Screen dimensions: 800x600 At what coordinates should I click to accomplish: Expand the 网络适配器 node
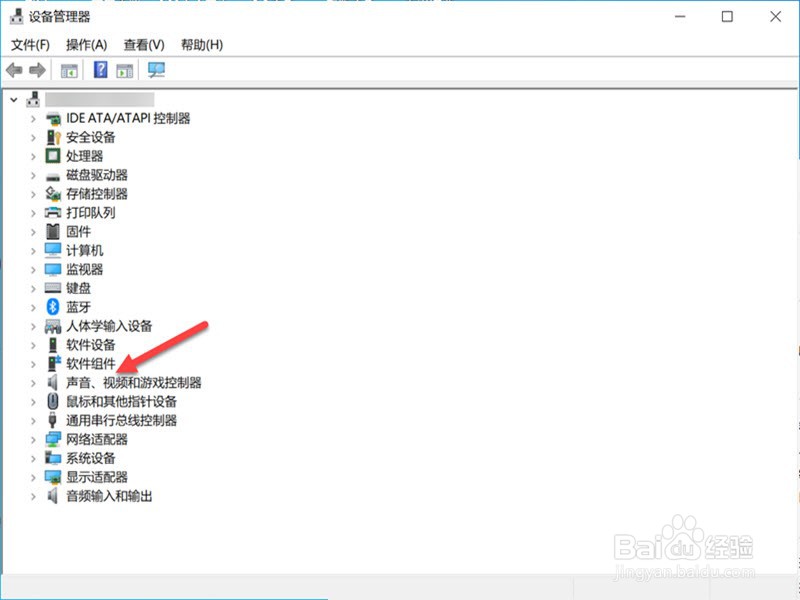[34, 440]
